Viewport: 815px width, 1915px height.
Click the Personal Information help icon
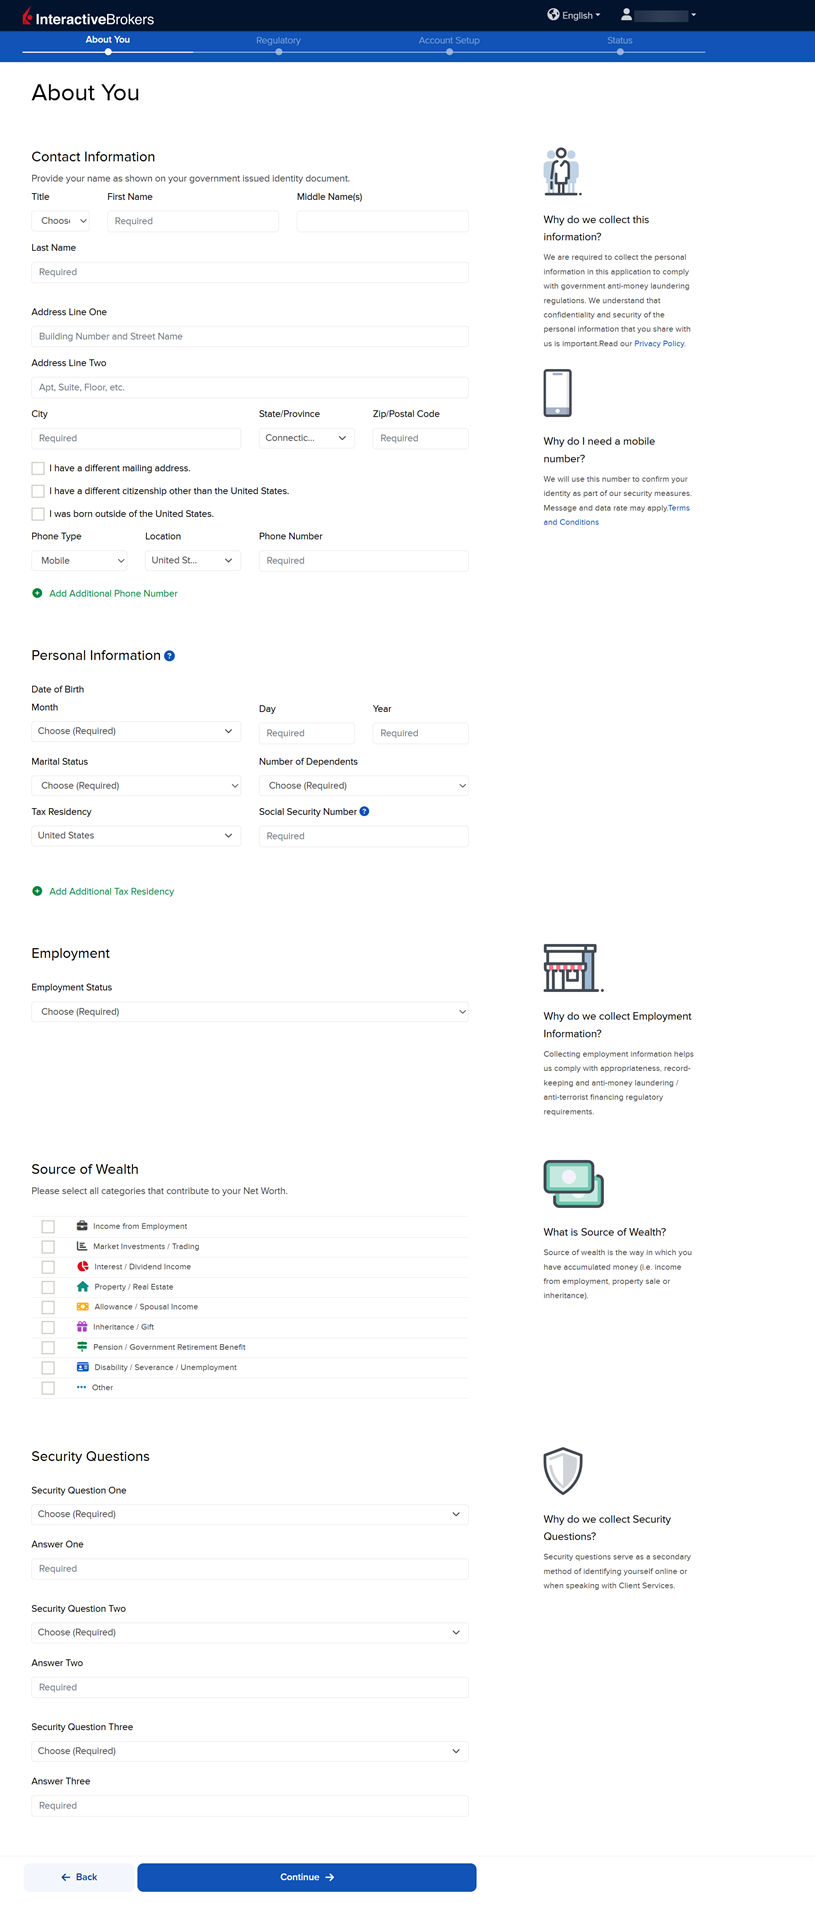tap(169, 656)
